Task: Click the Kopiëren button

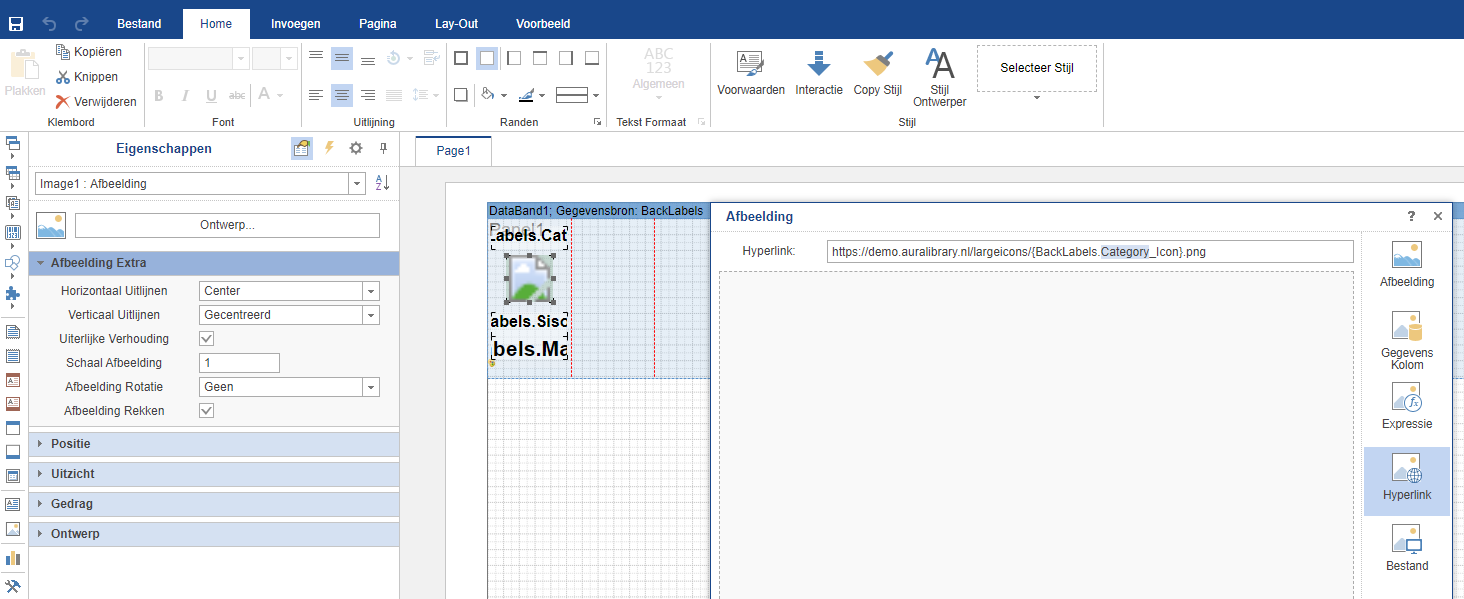Action: (x=89, y=51)
